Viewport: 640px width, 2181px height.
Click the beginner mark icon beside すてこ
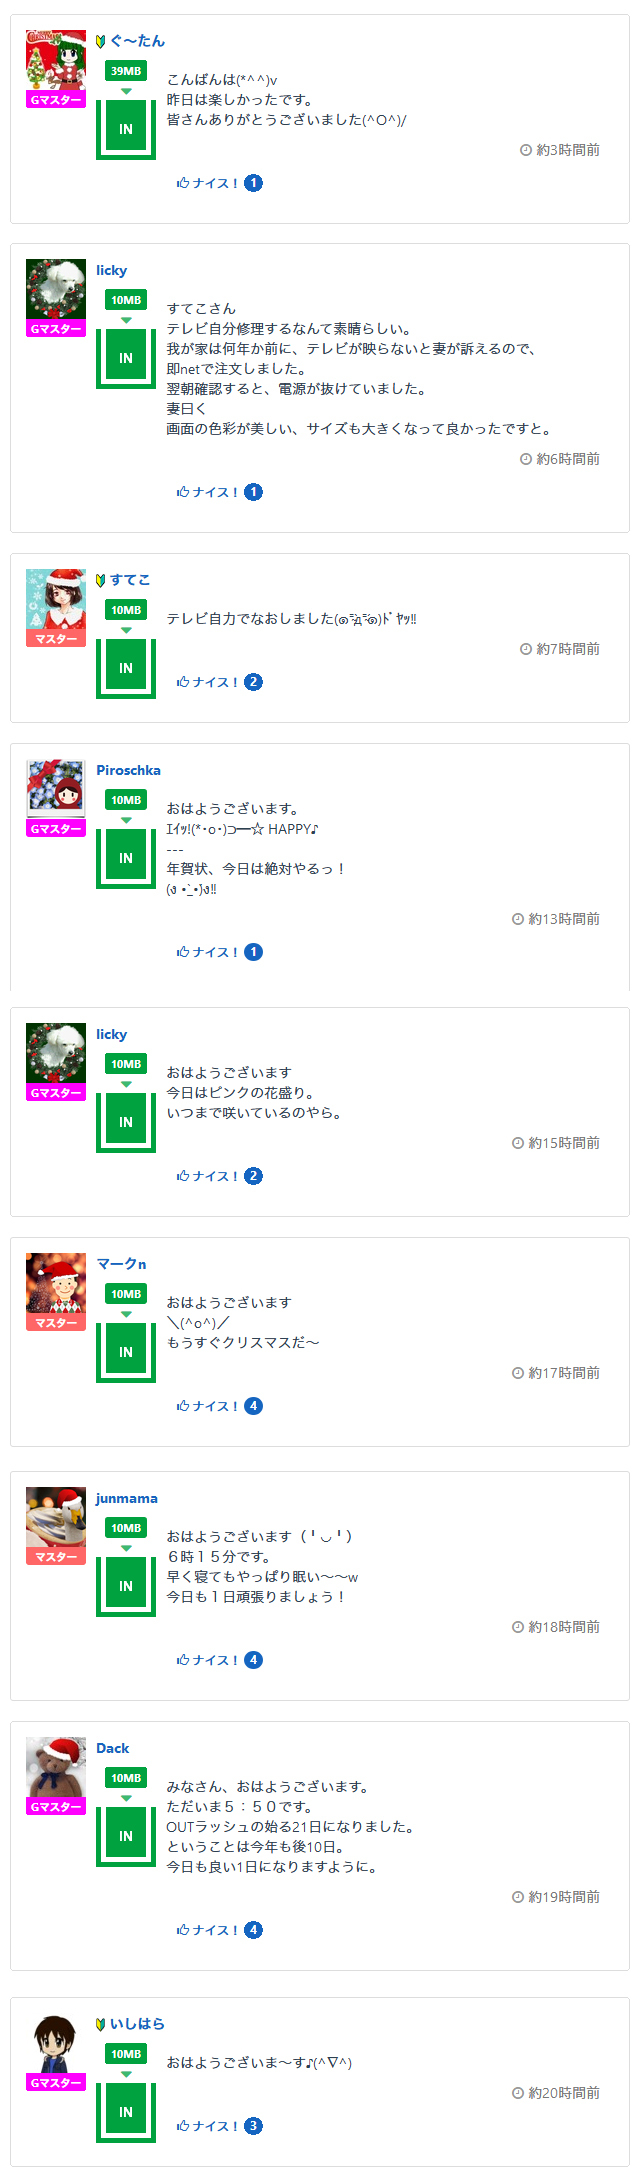(101, 580)
